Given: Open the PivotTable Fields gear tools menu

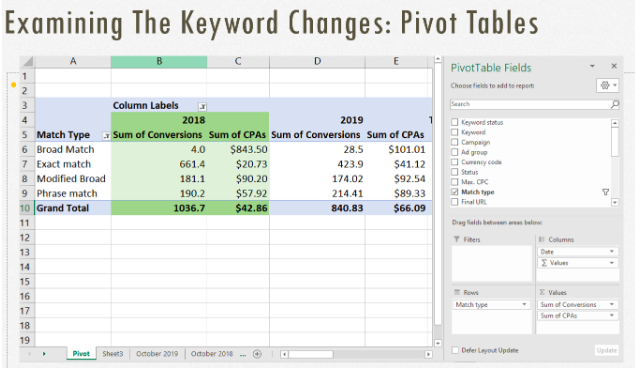Looking at the screenshot, I should click(x=607, y=85).
